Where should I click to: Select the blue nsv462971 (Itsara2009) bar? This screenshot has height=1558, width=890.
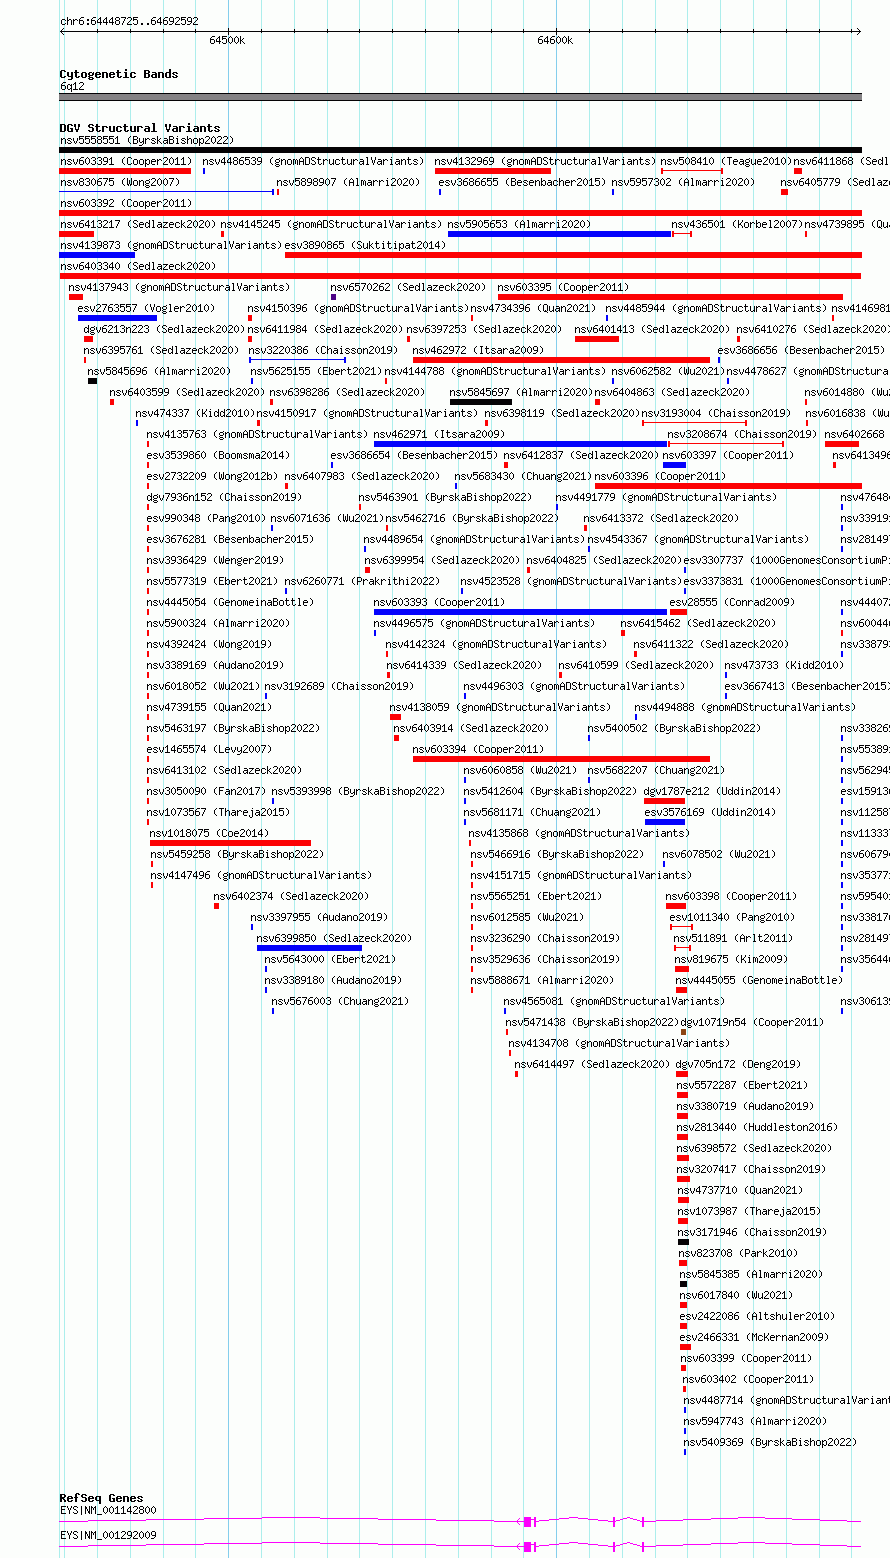(x=520, y=444)
